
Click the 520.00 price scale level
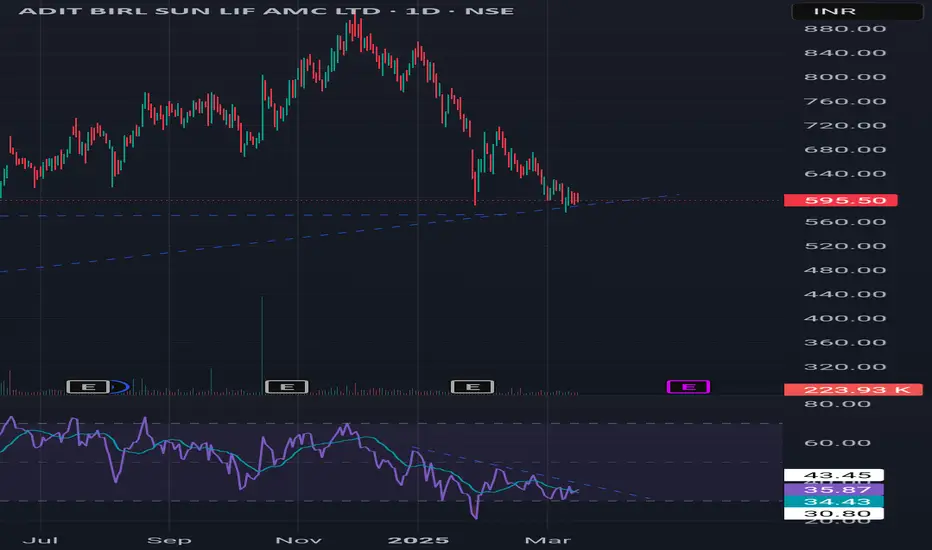tap(845, 246)
